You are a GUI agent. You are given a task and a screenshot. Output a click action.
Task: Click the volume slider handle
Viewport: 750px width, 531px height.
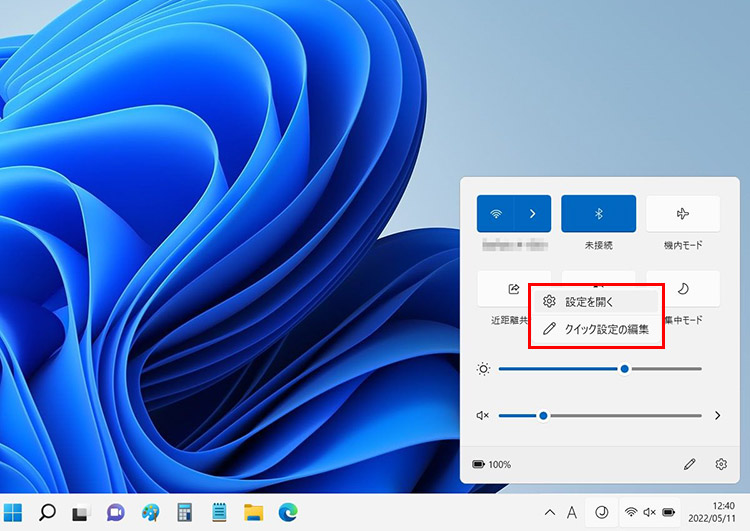coord(543,415)
